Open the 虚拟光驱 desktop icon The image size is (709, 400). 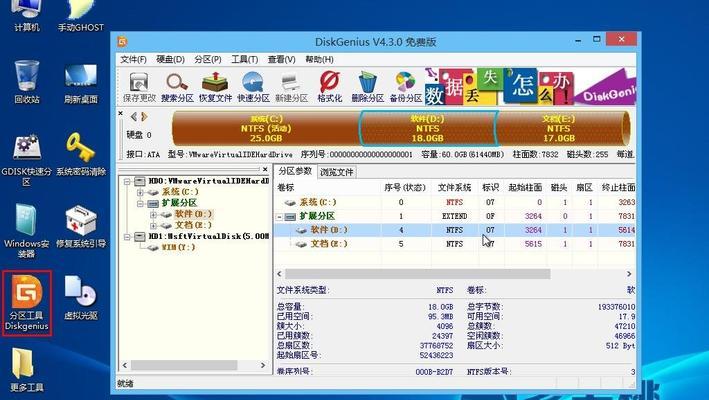81,297
